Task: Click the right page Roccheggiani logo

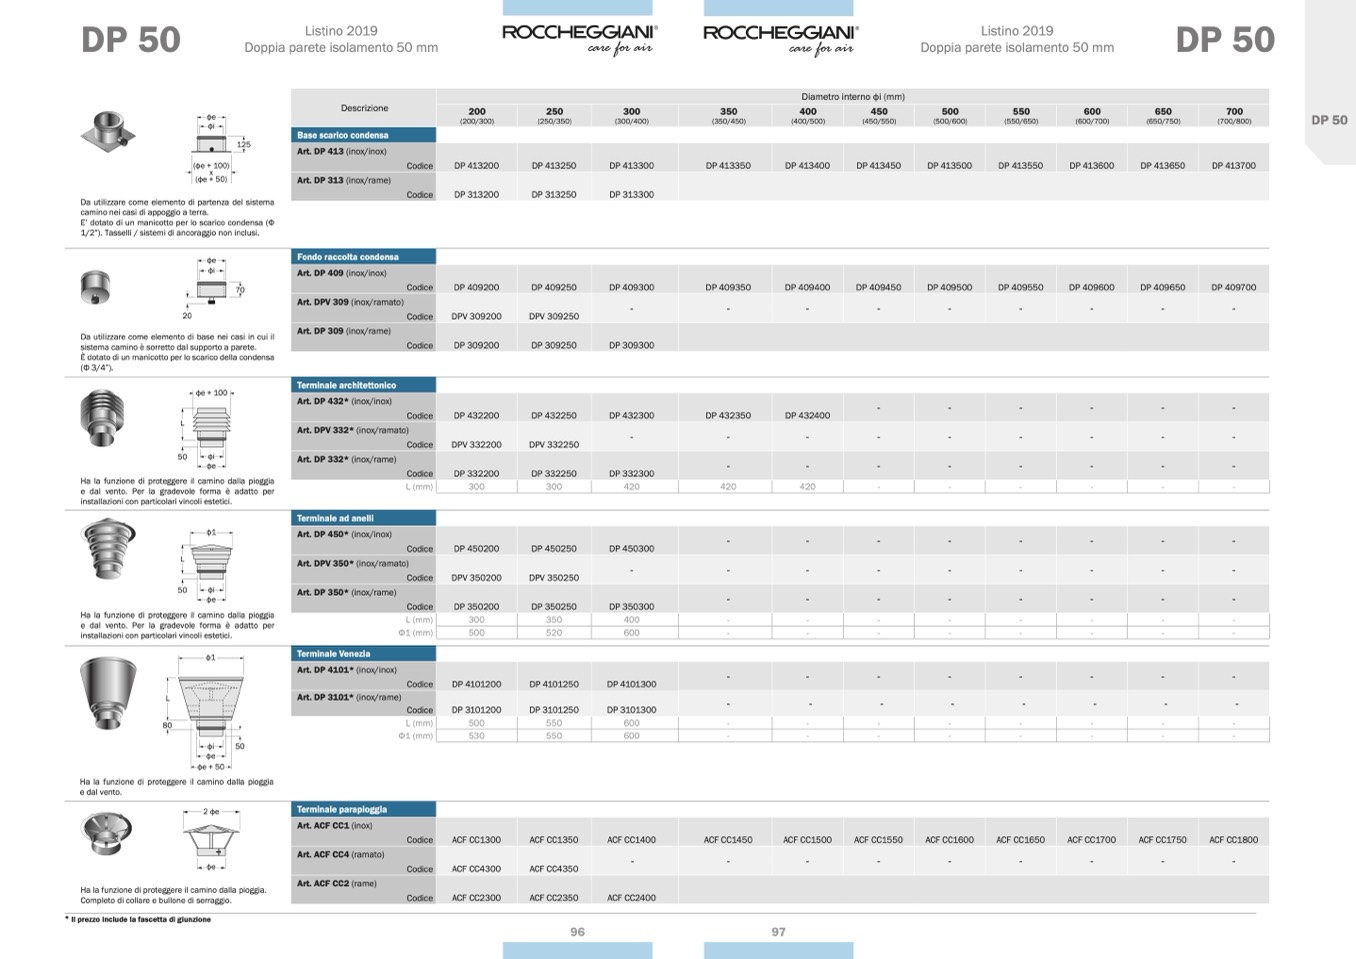Action: point(780,38)
